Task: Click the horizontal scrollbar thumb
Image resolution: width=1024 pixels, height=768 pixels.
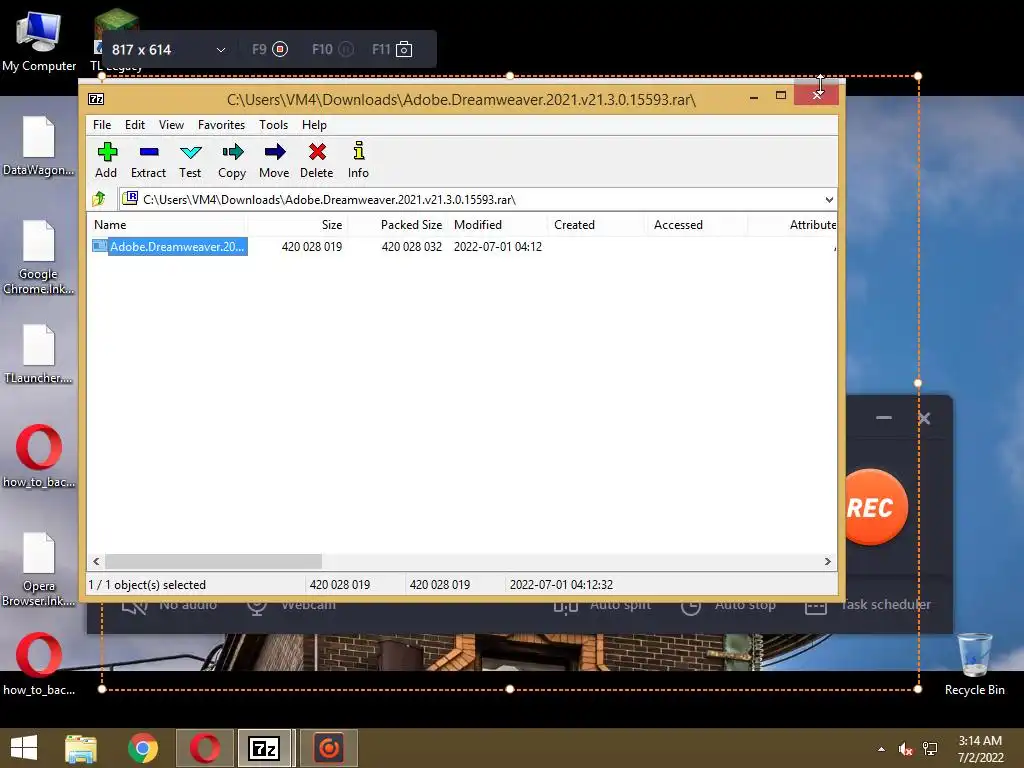Action: tap(214, 562)
